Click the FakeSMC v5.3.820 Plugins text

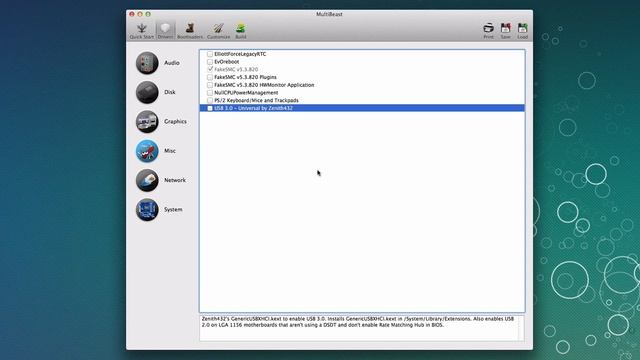coord(245,77)
